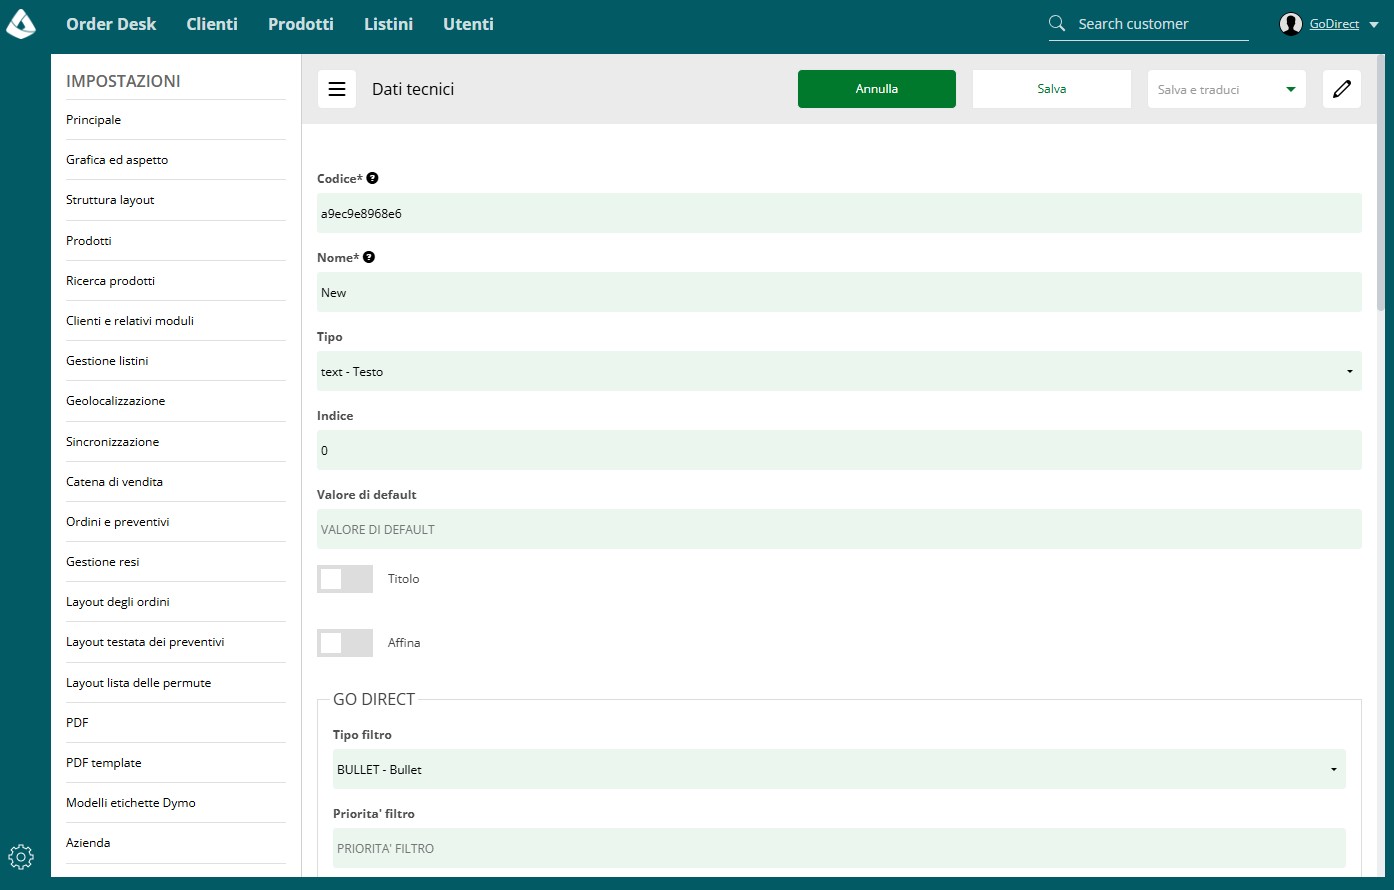Open the Utenti menu
This screenshot has width=1394, height=890.
click(x=468, y=24)
